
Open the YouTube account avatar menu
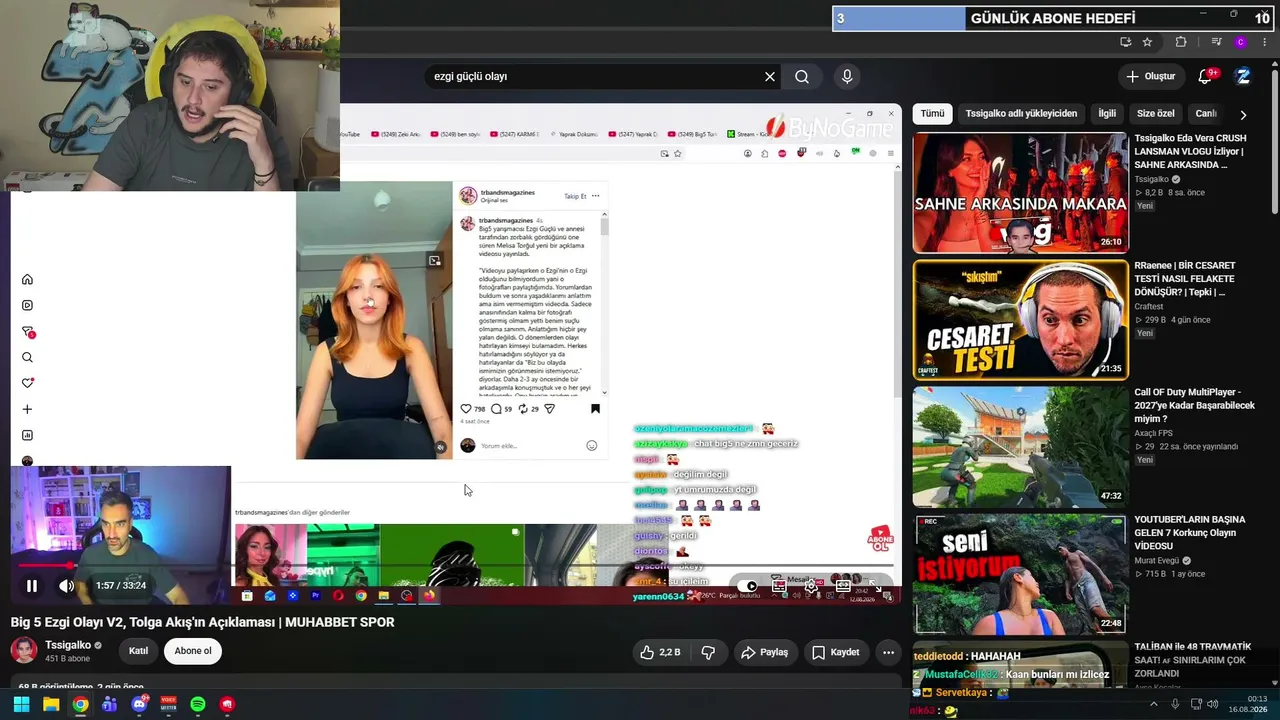[x=1243, y=77]
